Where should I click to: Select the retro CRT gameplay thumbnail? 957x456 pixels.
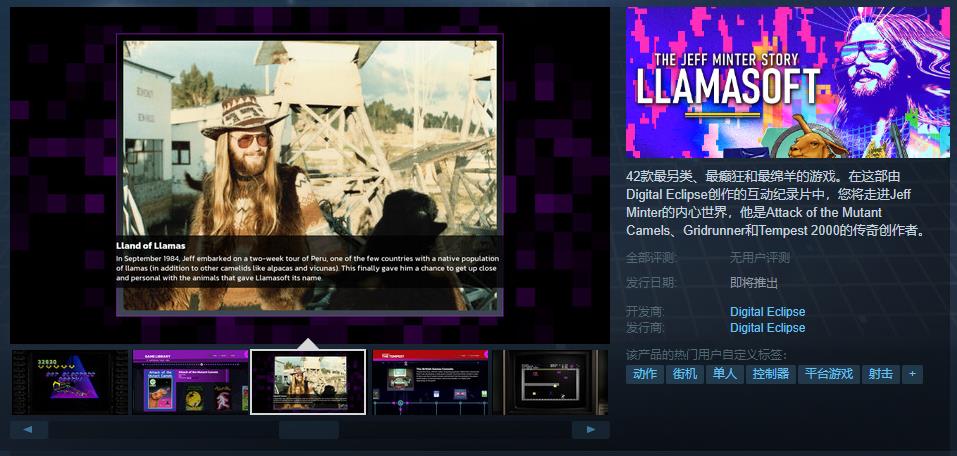tap(550, 382)
